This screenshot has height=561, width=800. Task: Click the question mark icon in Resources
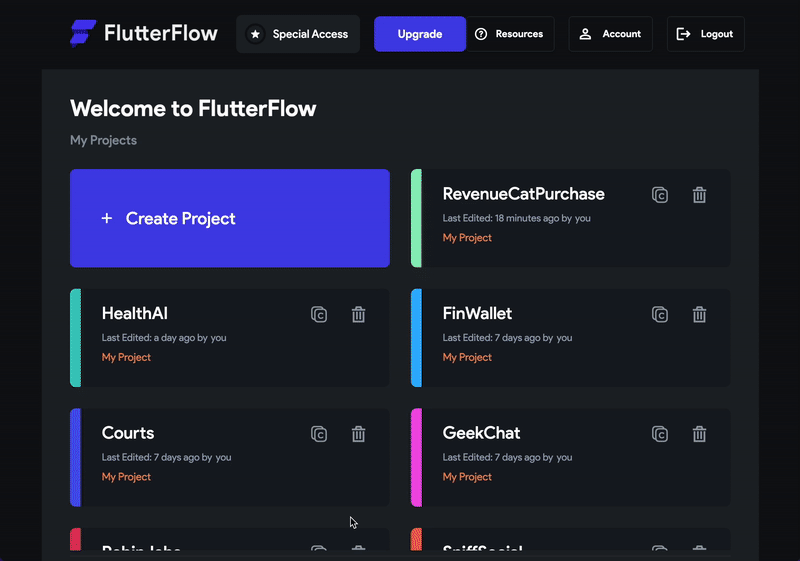481,34
